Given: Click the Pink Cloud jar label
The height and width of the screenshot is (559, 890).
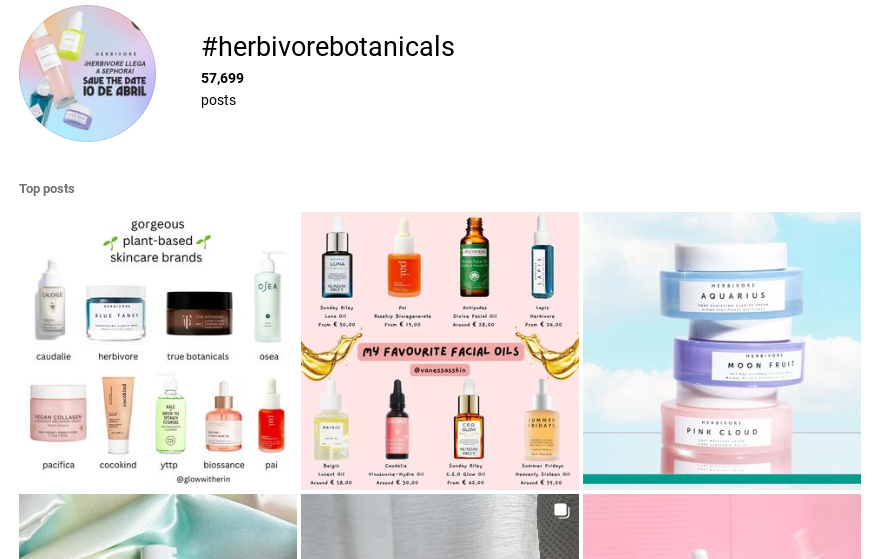Looking at the screenshot, I should pyautogui.click(x=721, y=432).
